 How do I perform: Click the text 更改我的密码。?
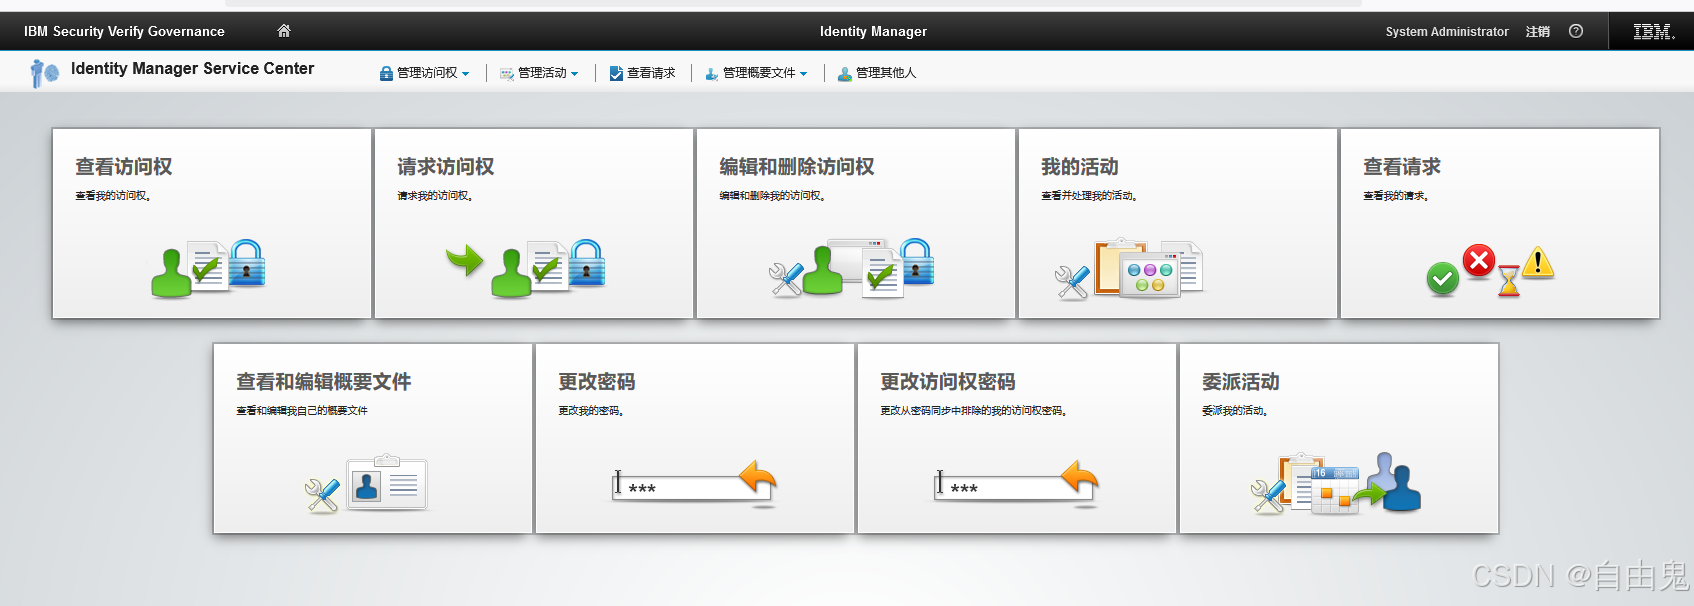[x=591, y=411]
